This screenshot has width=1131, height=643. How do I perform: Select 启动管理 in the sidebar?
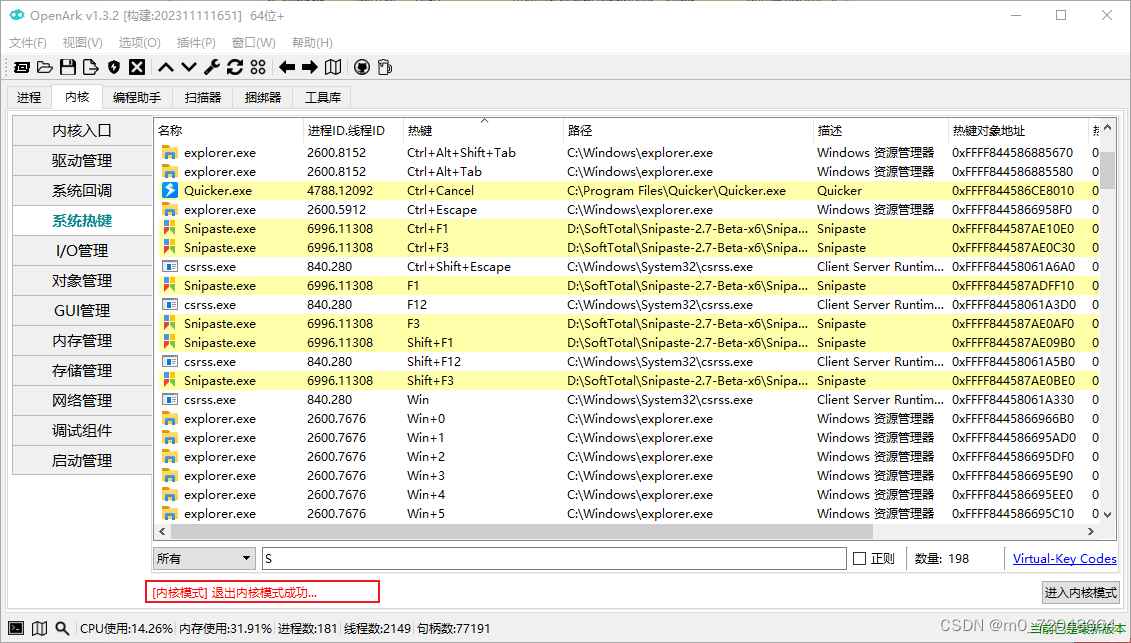[82, 460]
